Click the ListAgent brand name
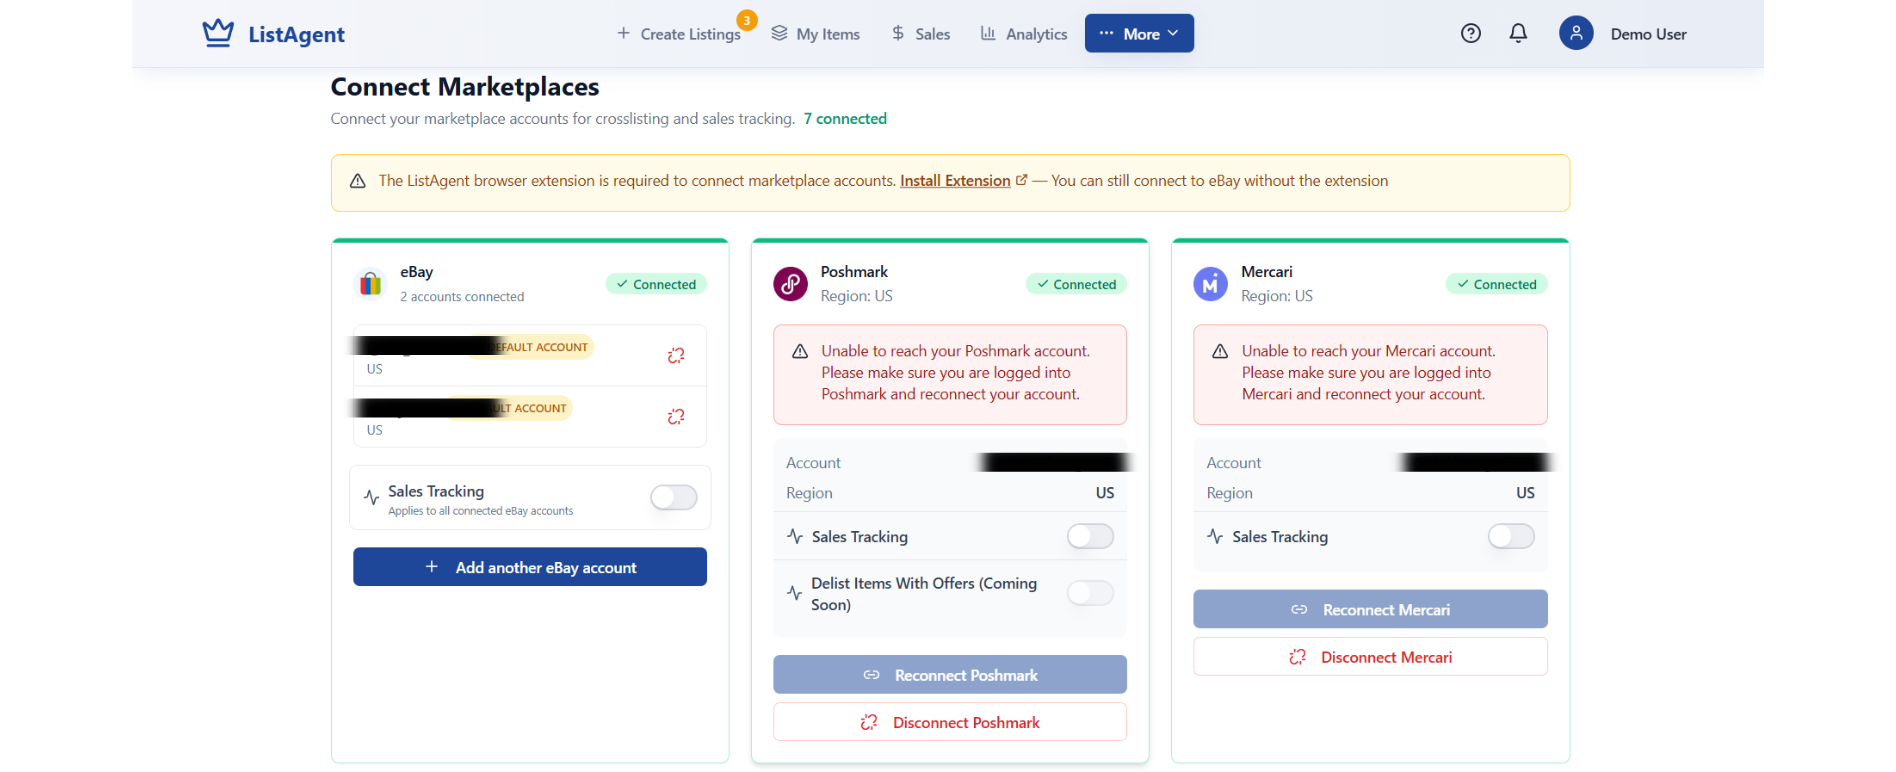This screenshot has height=772, width=1896. click(296, 34)
